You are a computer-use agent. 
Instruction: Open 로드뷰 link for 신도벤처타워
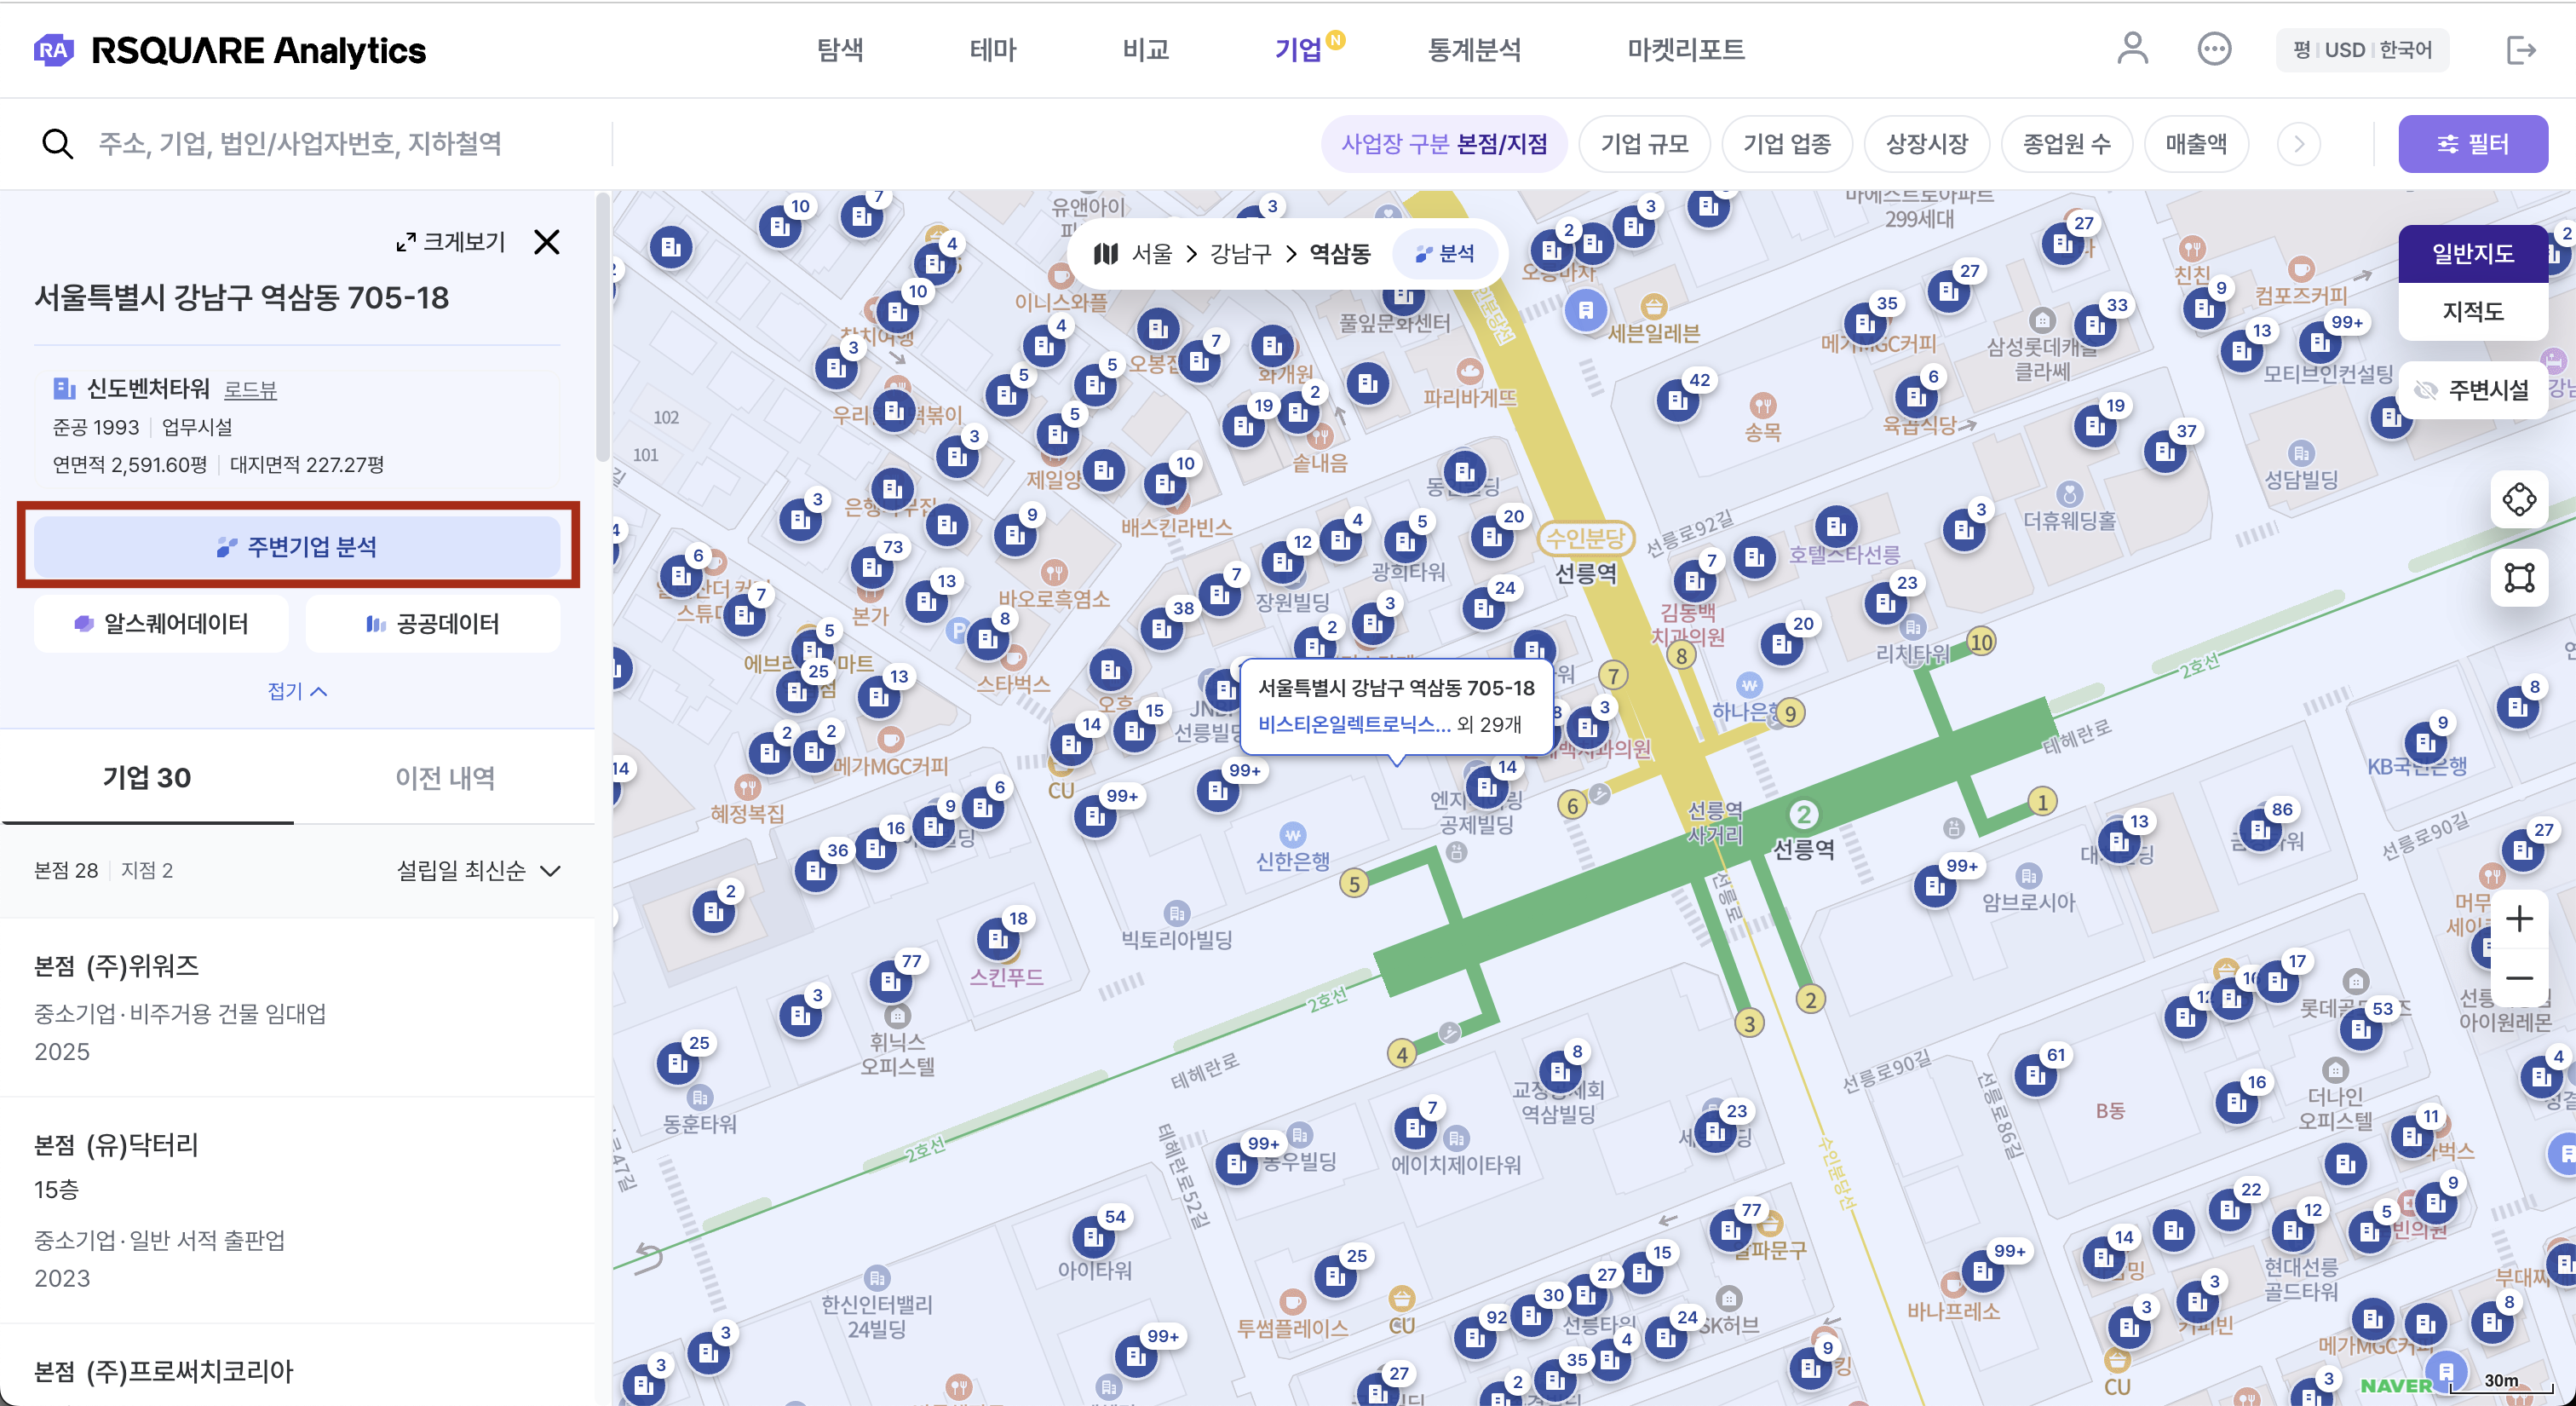tap(250, 390)
